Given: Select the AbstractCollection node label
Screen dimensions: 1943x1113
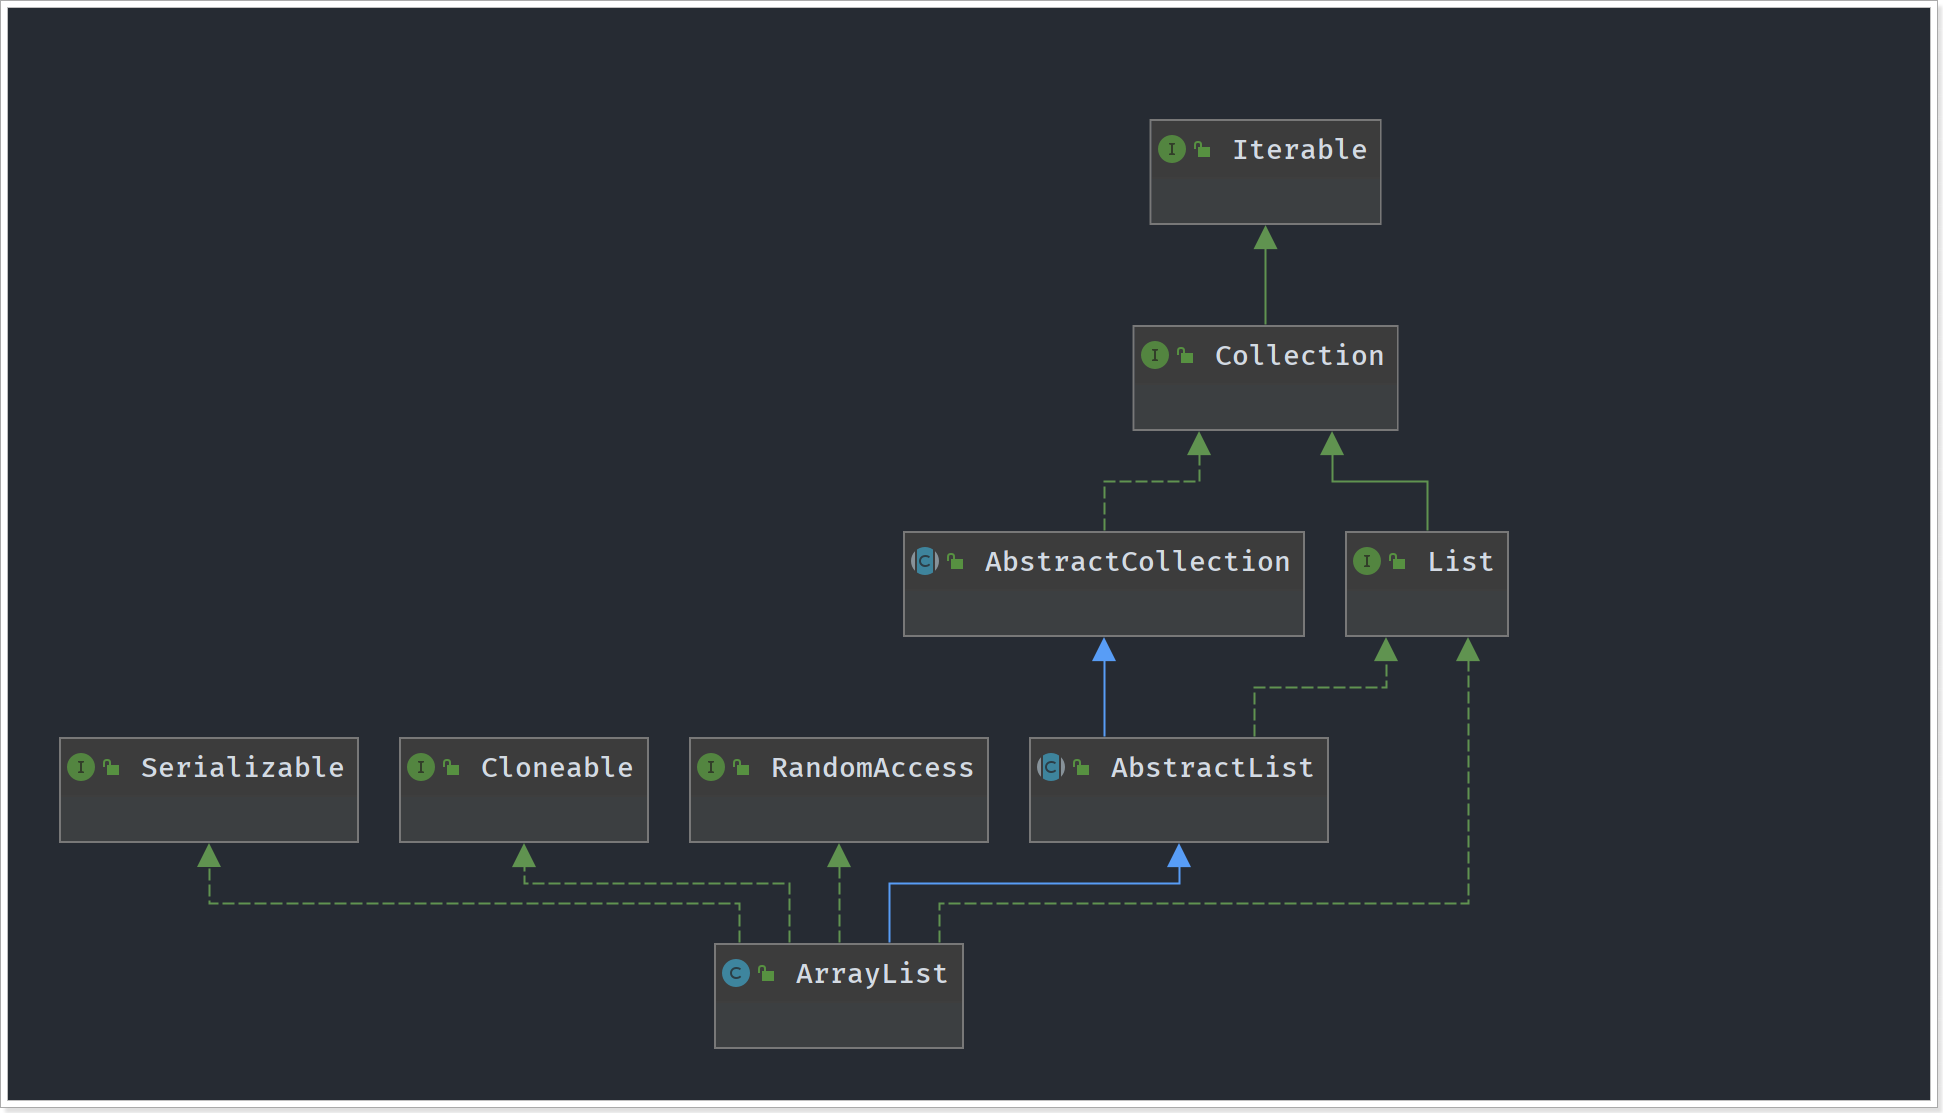Looking at the screenshot, I should click(1137, 562).
